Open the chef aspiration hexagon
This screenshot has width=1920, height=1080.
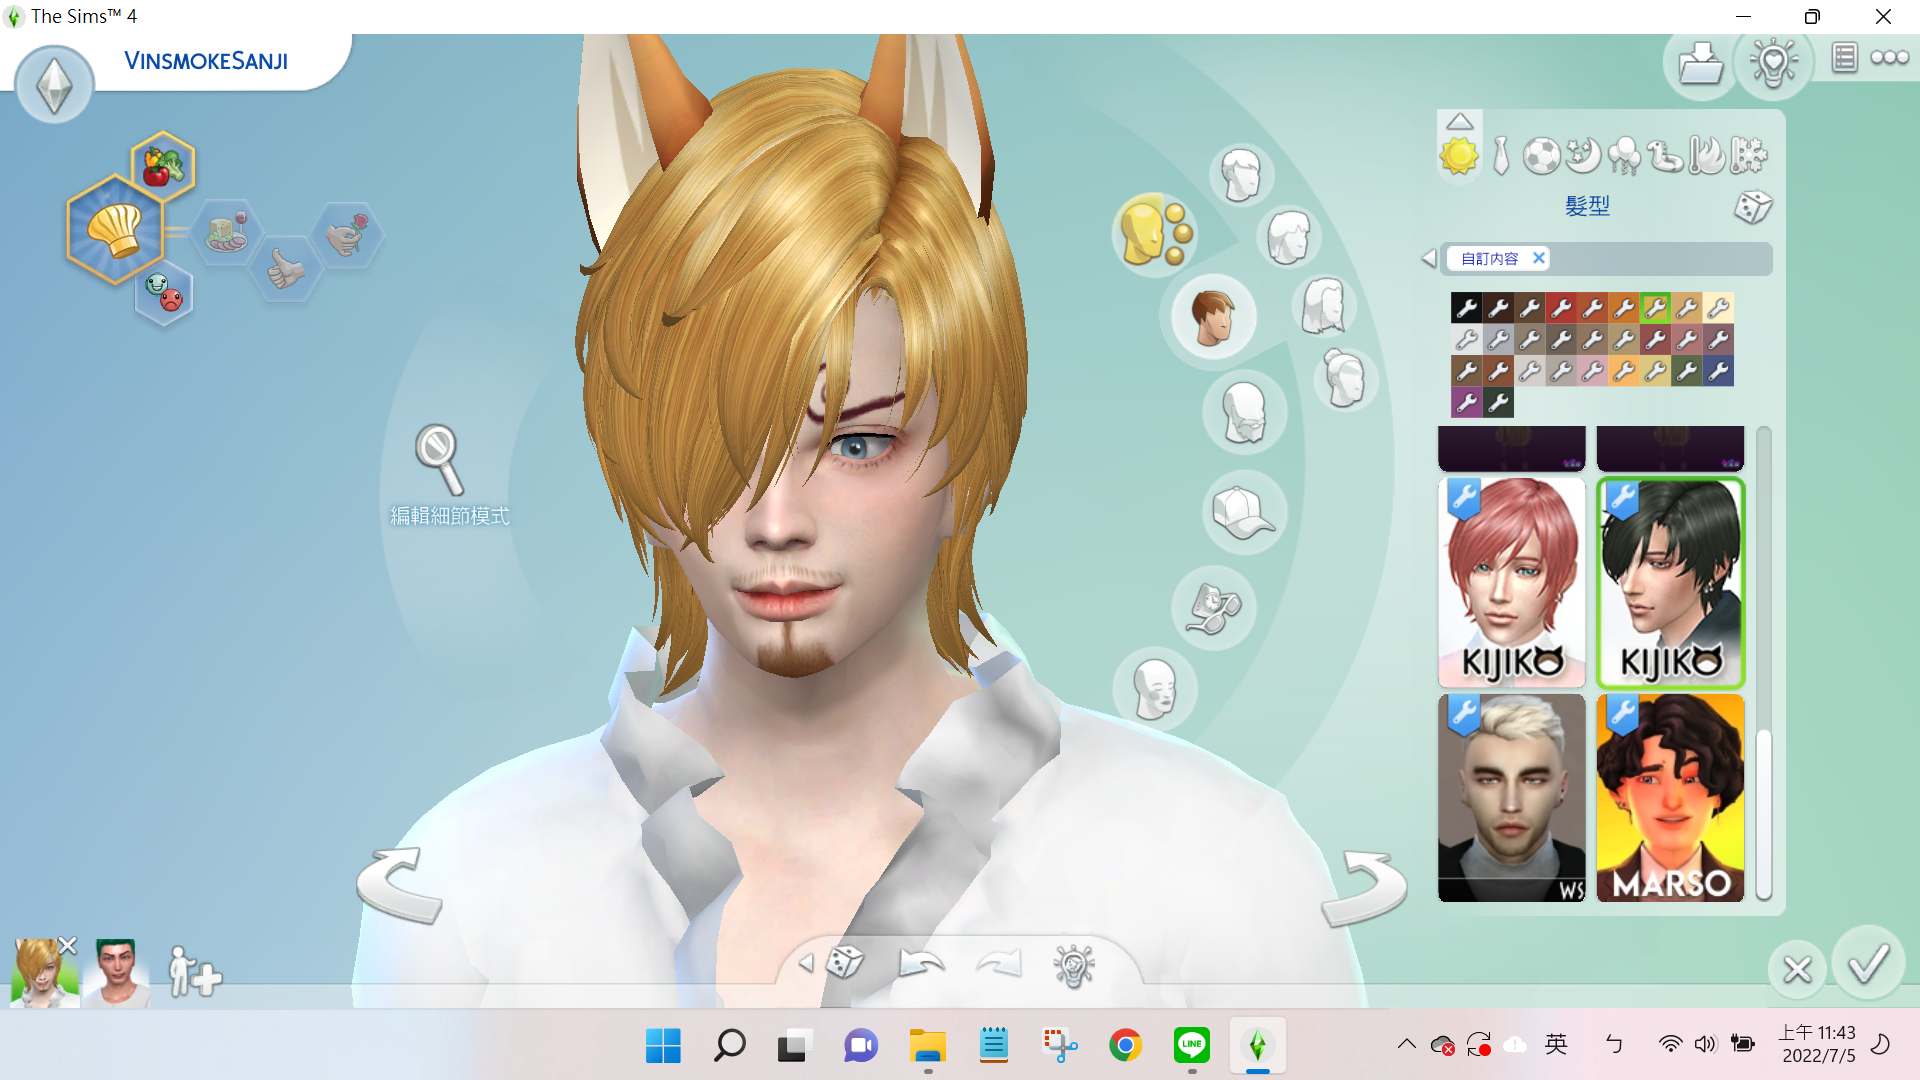tap(116, 230)
